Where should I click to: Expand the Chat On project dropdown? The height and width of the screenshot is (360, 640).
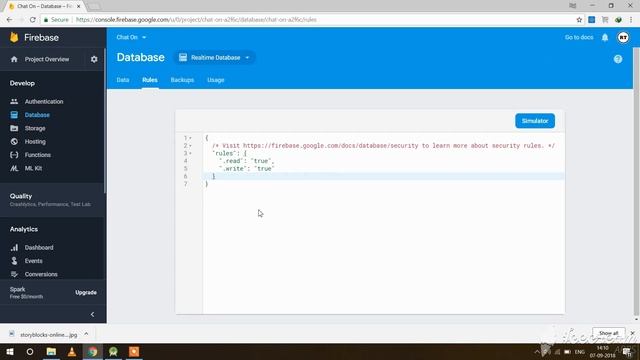tap(131, 37)
